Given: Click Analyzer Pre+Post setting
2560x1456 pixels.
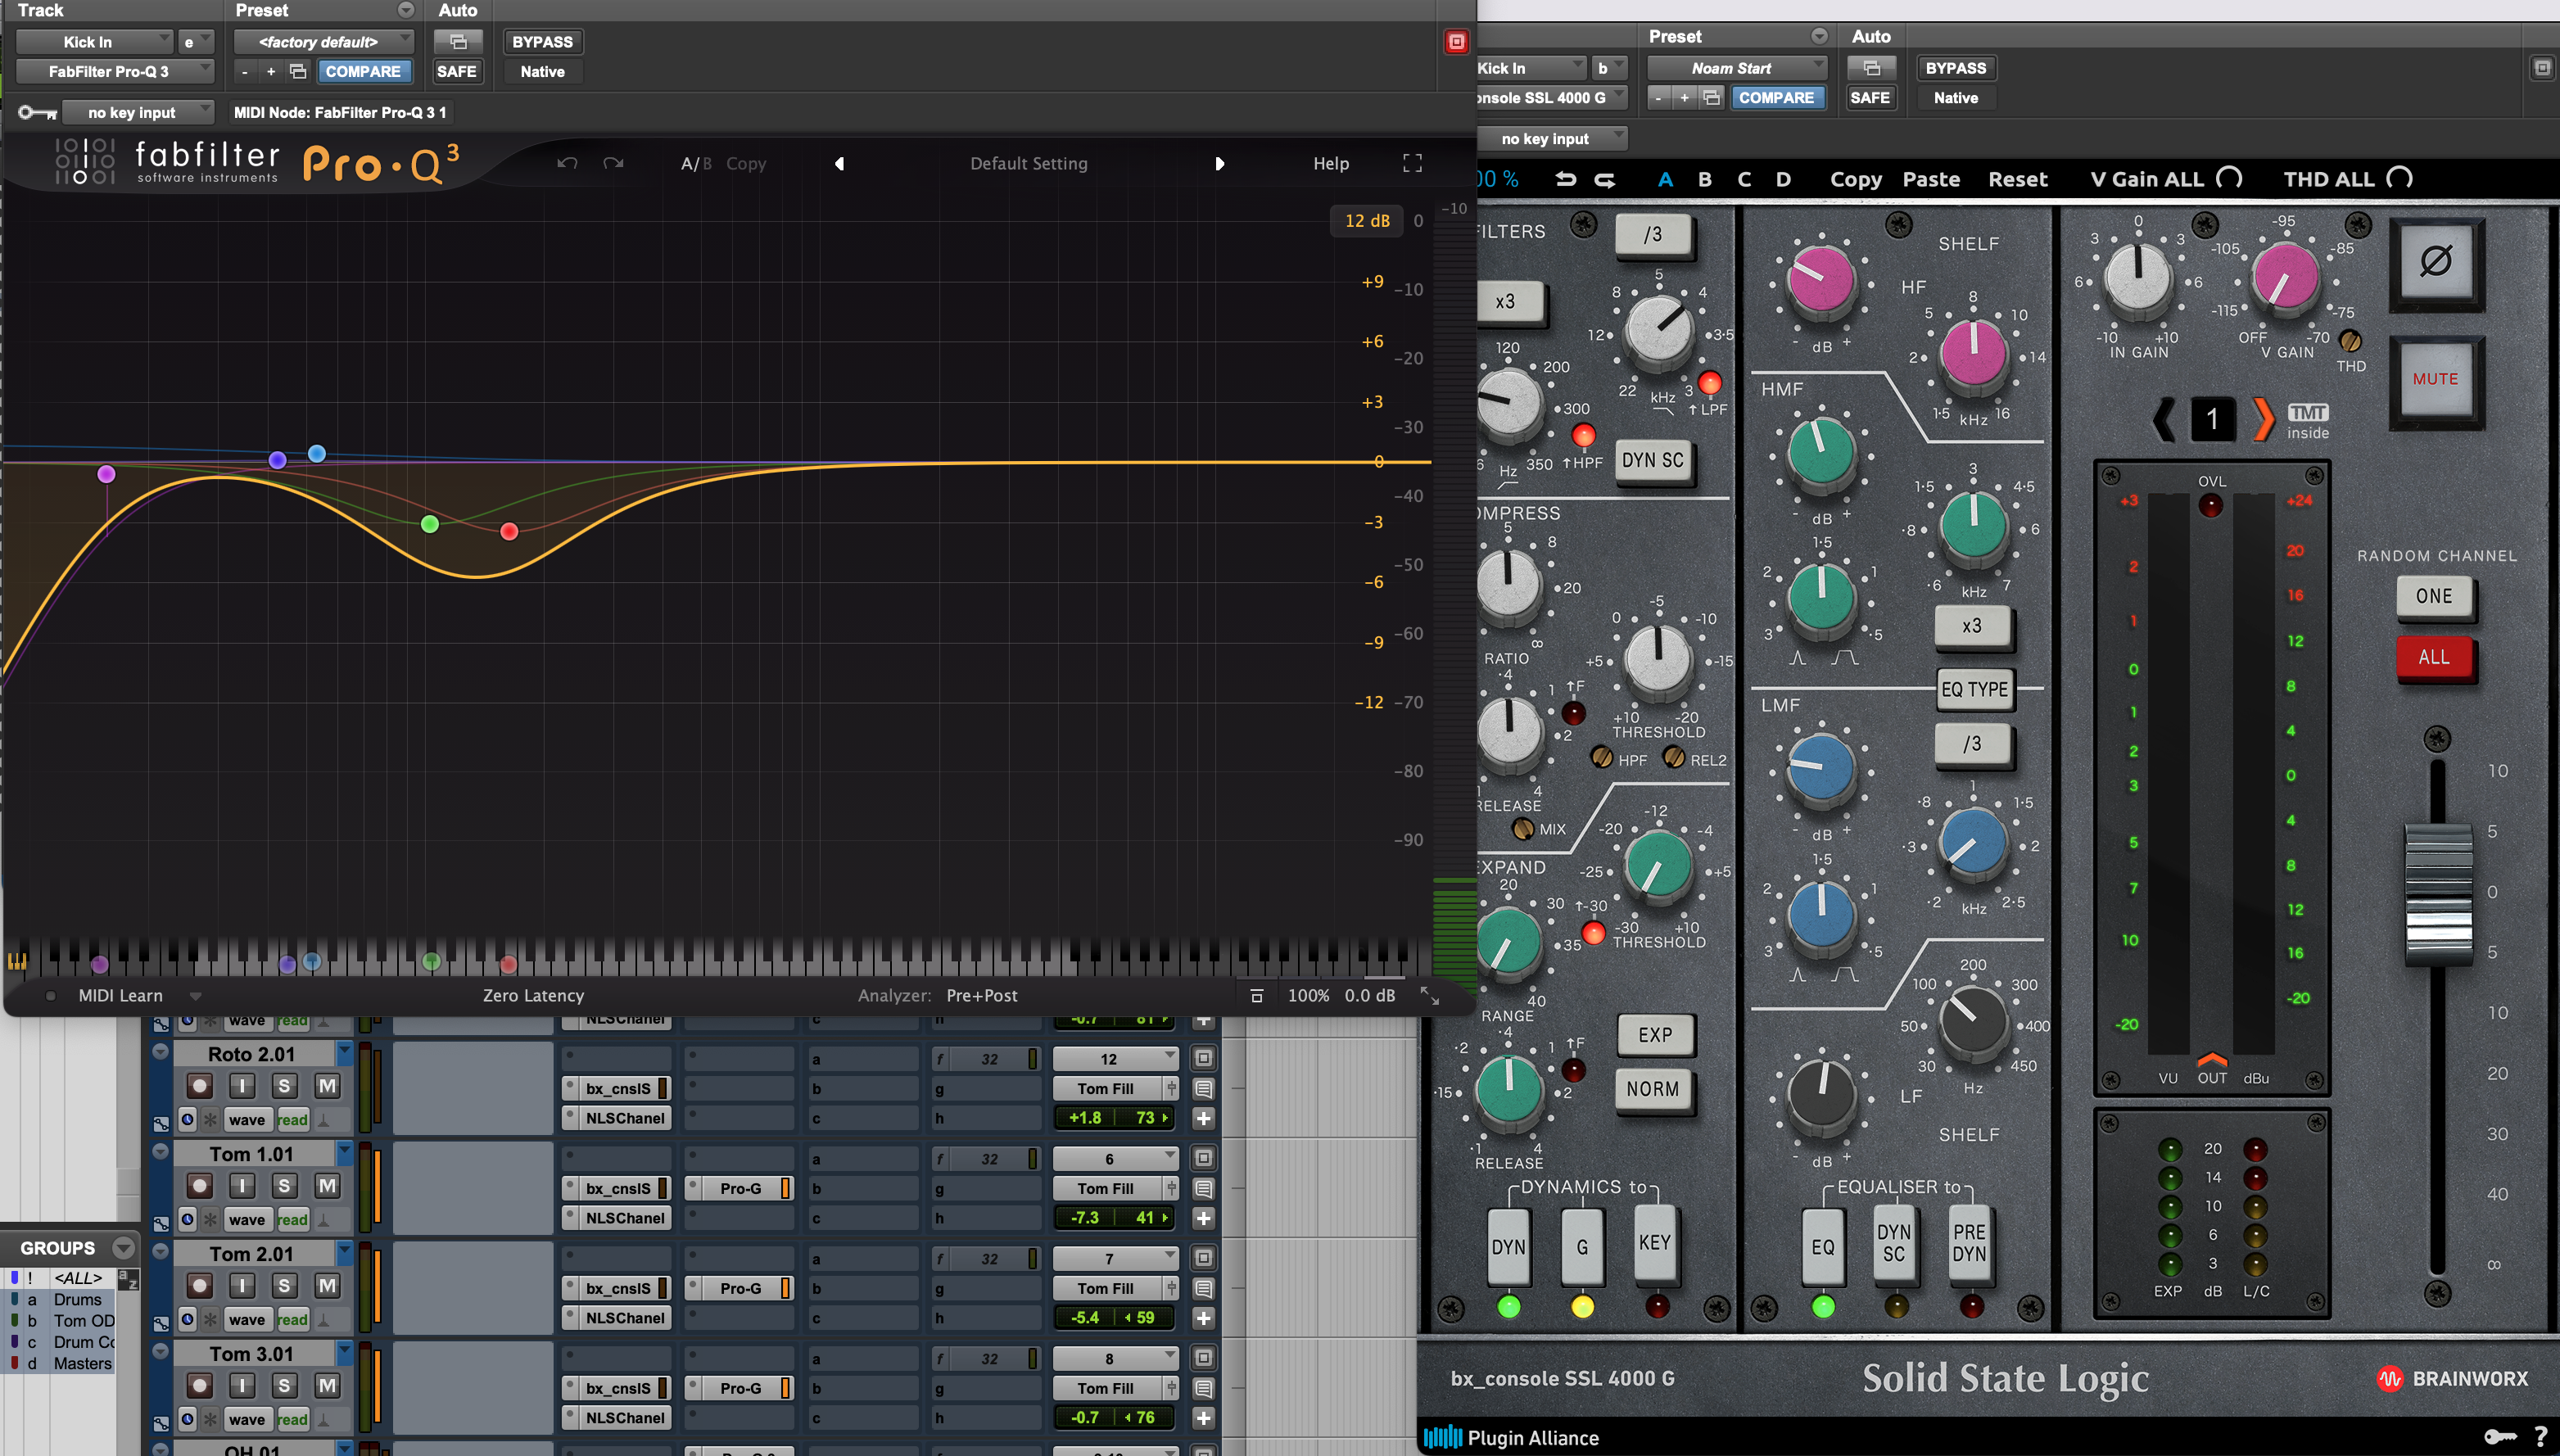Looking at the screenshot, I should pyautogui.click(x=981, y=996).
